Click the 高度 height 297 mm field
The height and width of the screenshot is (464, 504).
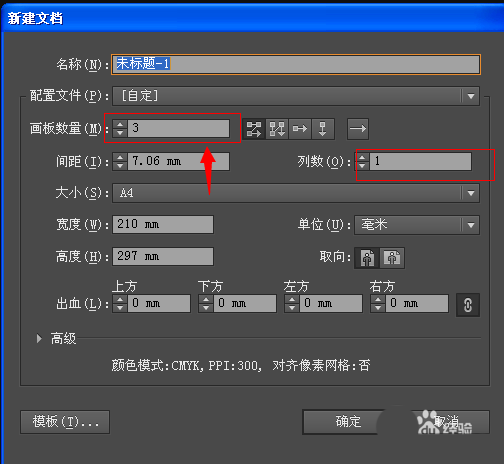[163, 256]
